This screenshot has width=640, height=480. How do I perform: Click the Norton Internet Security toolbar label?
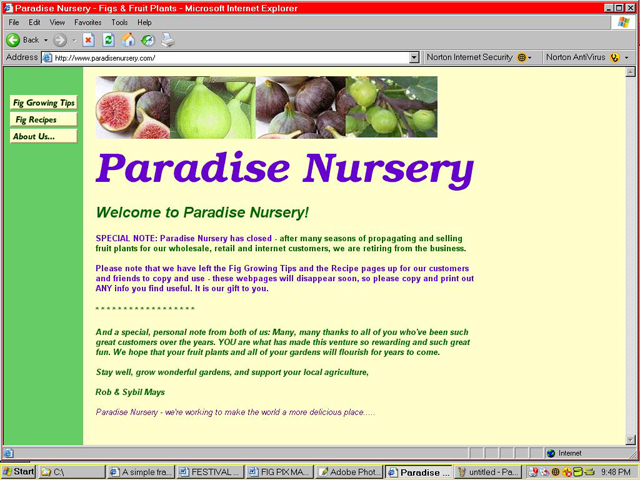tap(469, 57)
